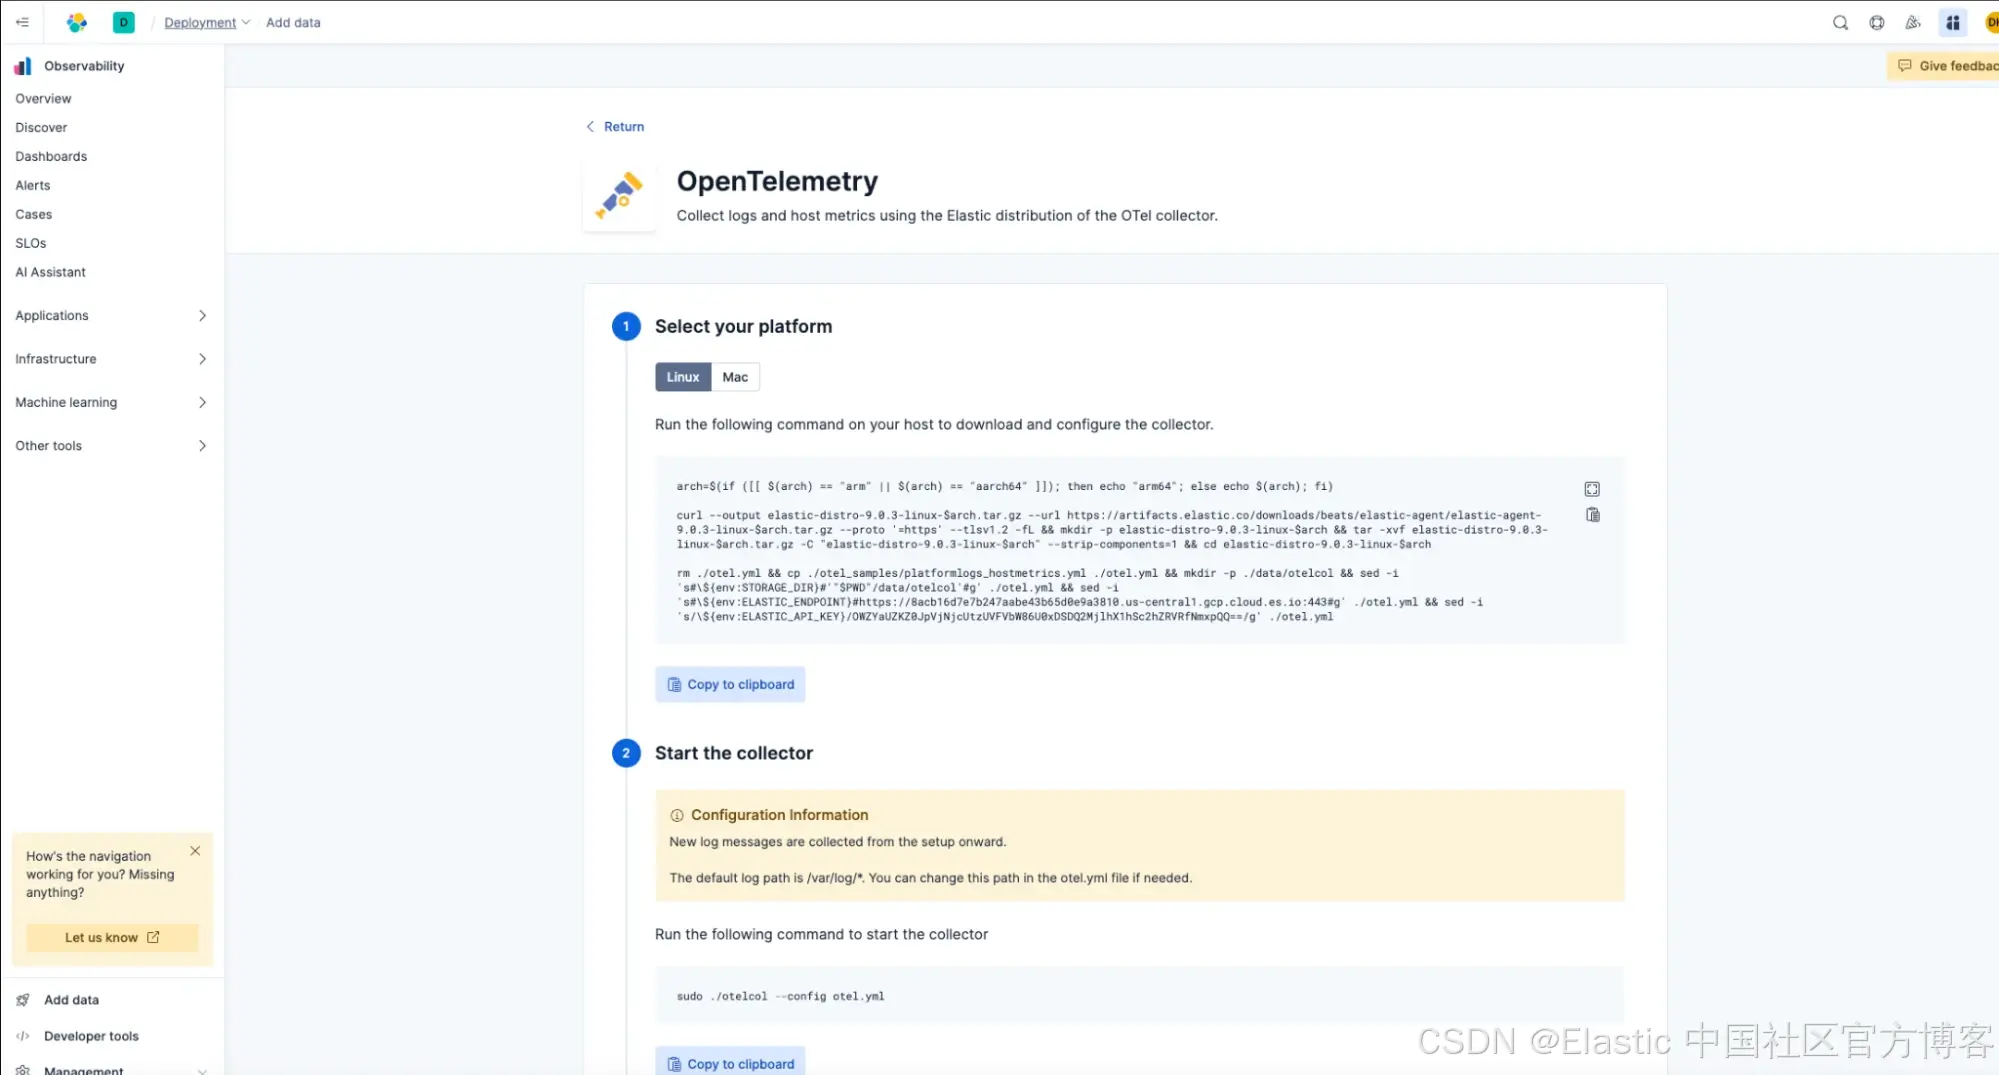Open the help lifebuoy icon
This screenshot has width=1999, height=1075.
pos(1876,22)
